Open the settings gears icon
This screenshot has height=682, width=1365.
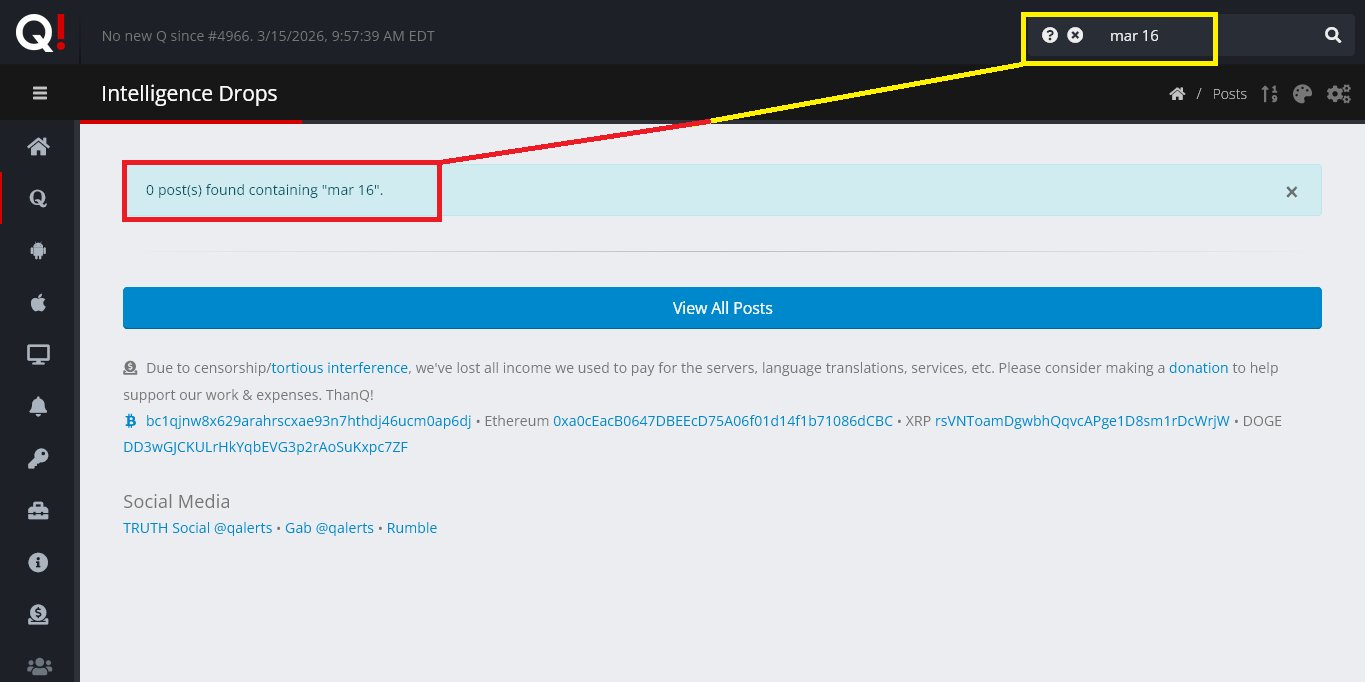pyautogui.click(x=1338, y=94)
